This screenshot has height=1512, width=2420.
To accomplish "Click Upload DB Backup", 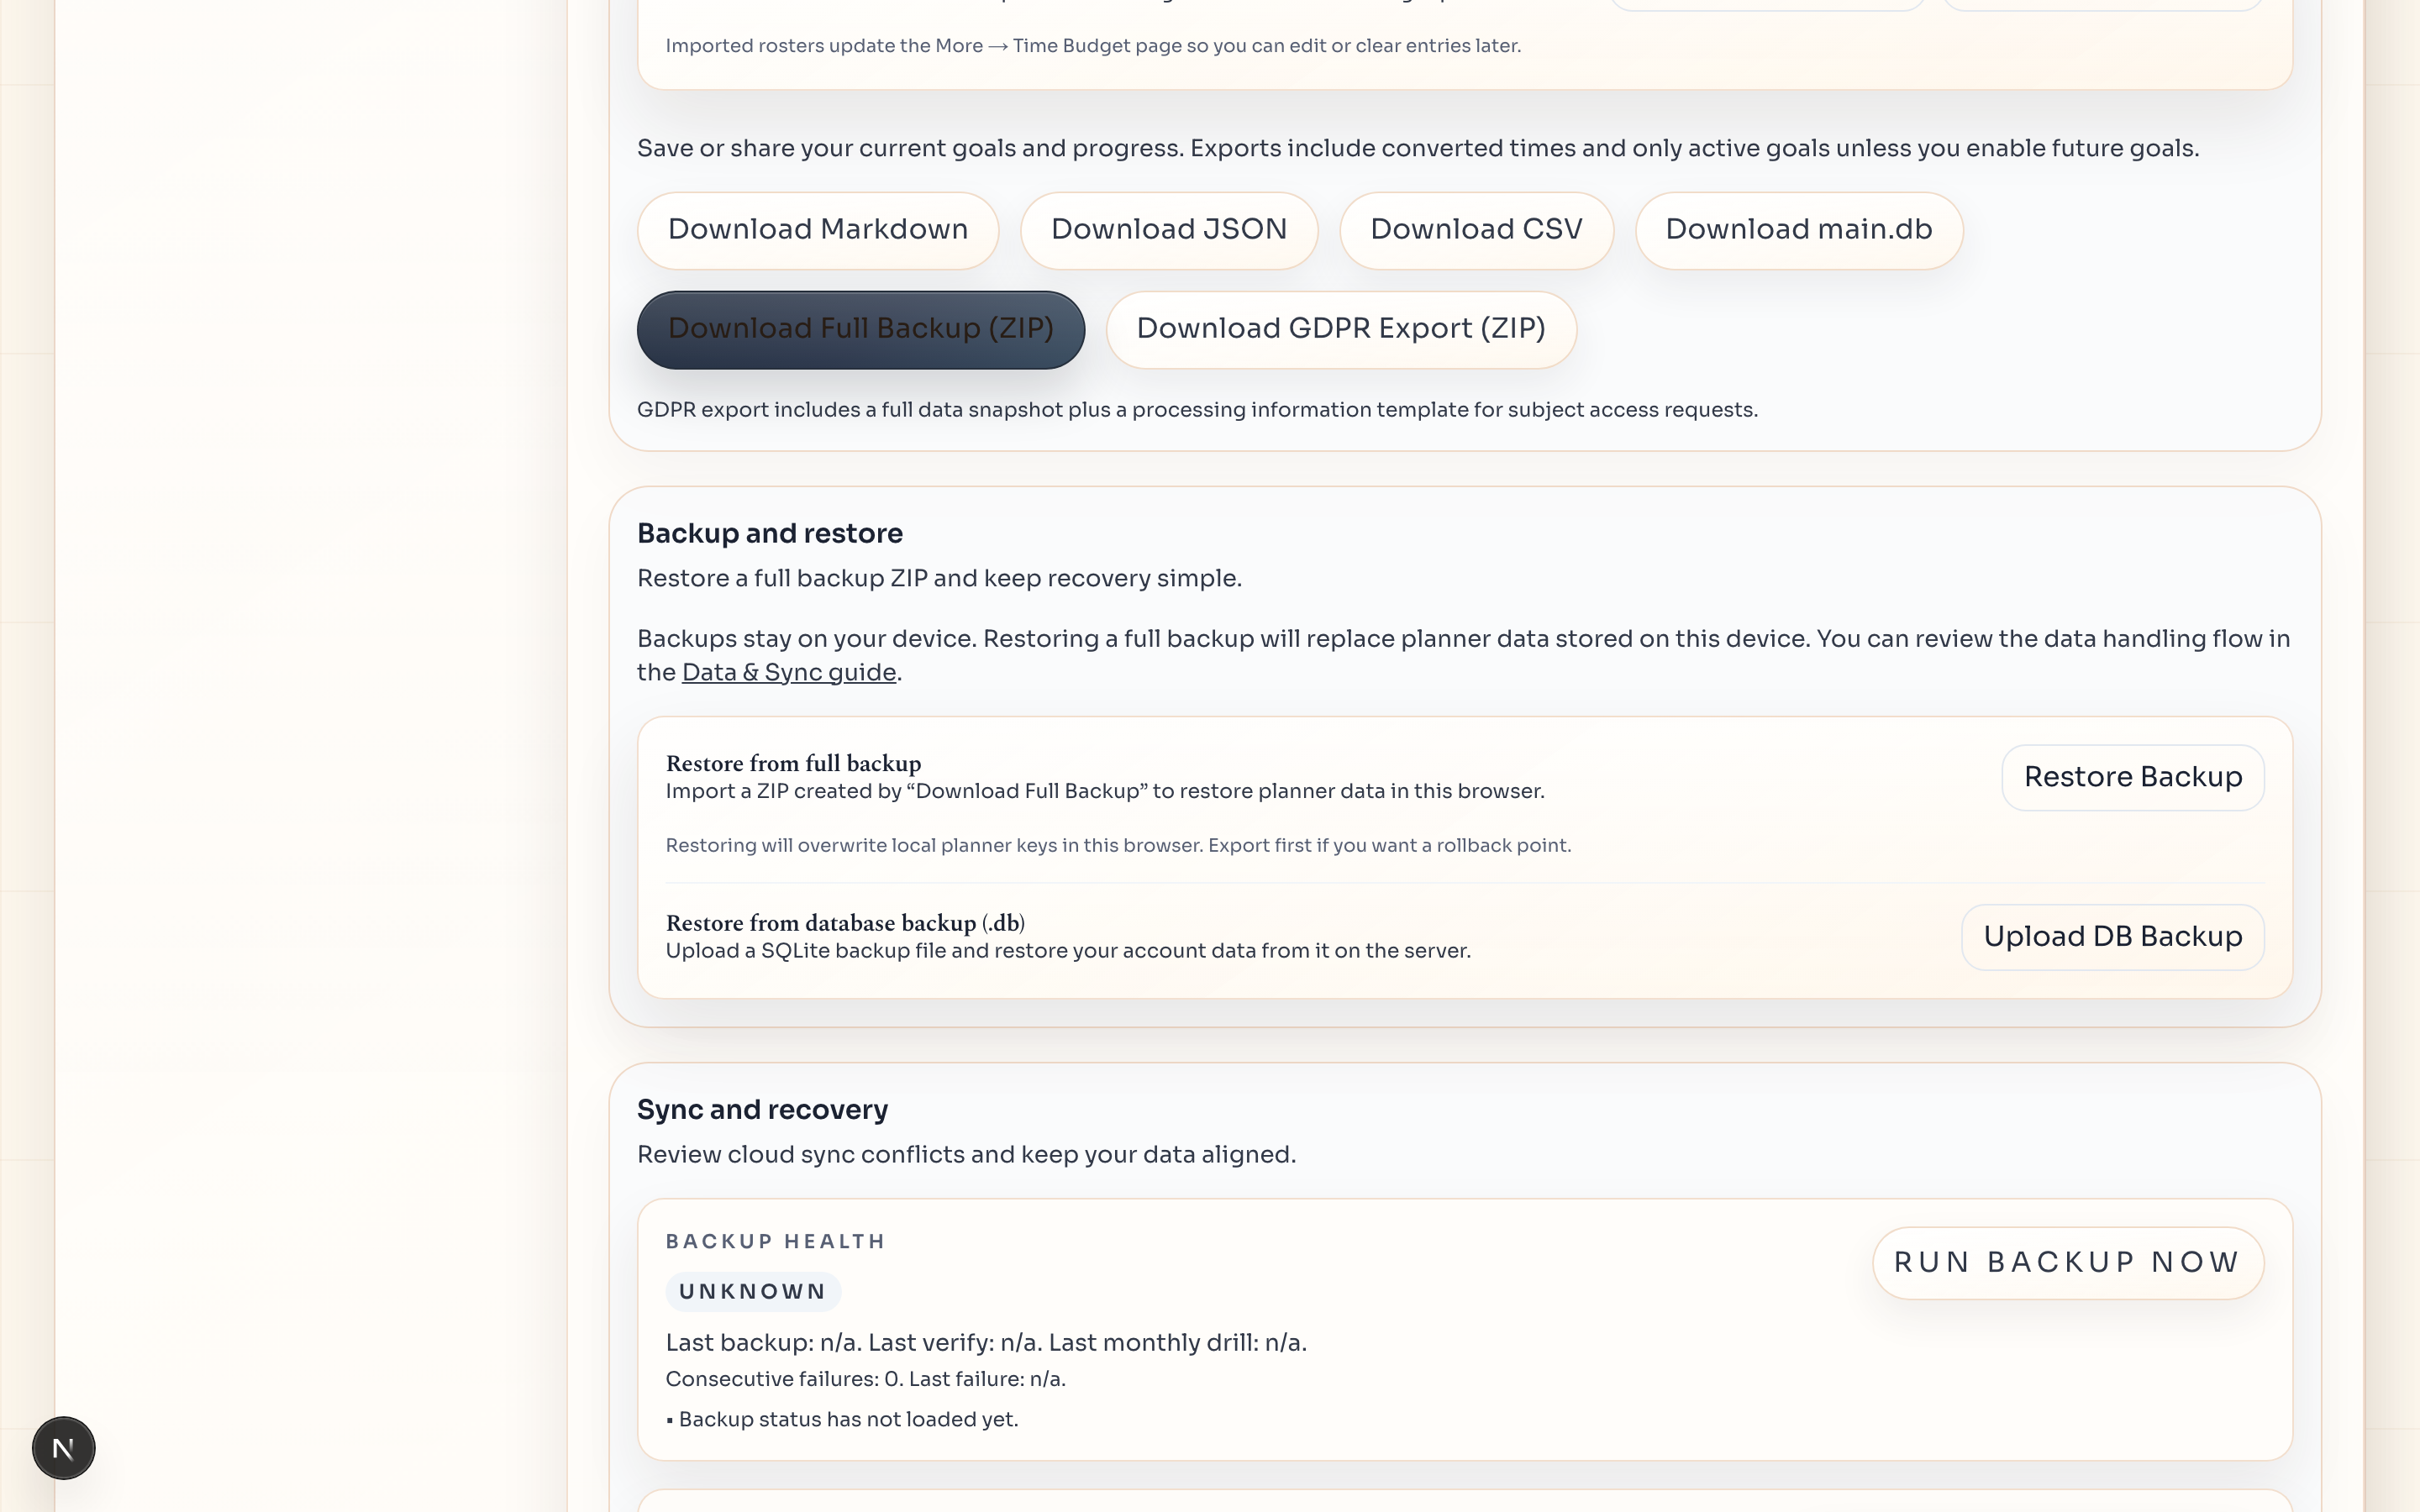I will tap(2113, 936).
